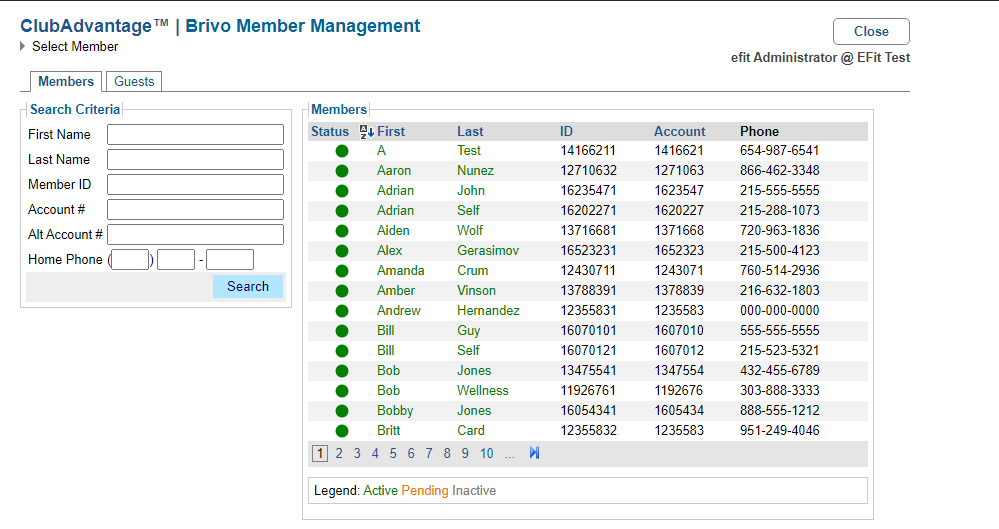Screen dimensions: 999x529
Task: Click phone 215-288-1073
Action: coord(780,211)
